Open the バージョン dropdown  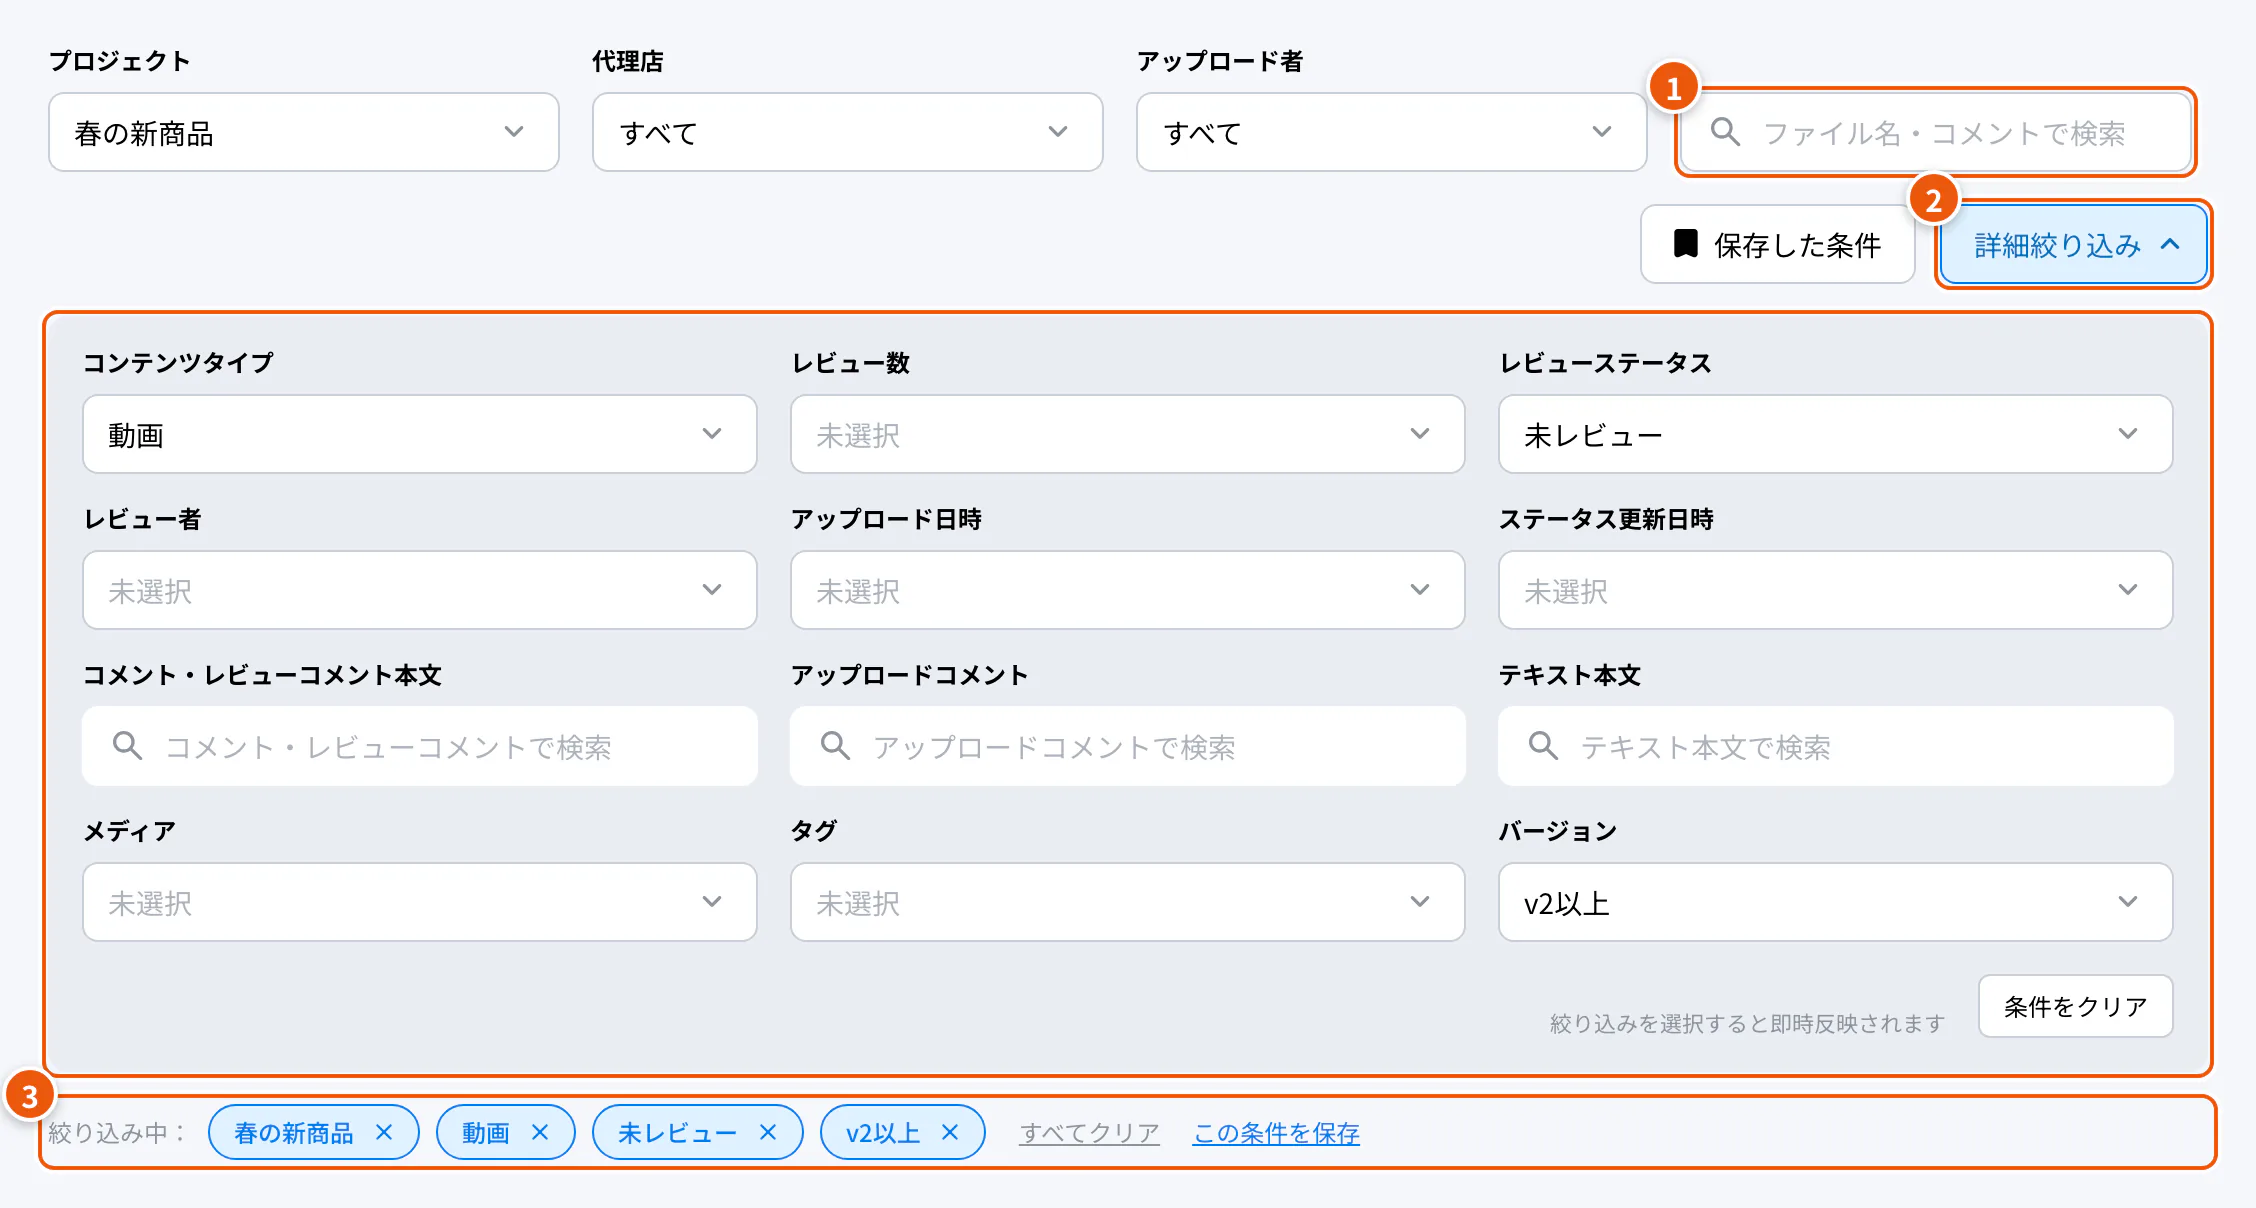(1836, 902)
